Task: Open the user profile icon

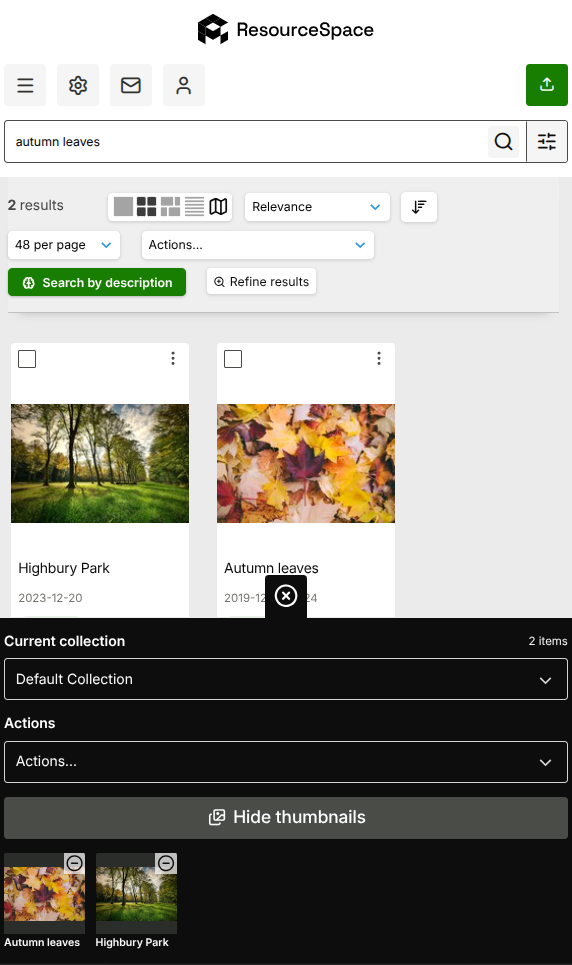Action: point(184,85)
